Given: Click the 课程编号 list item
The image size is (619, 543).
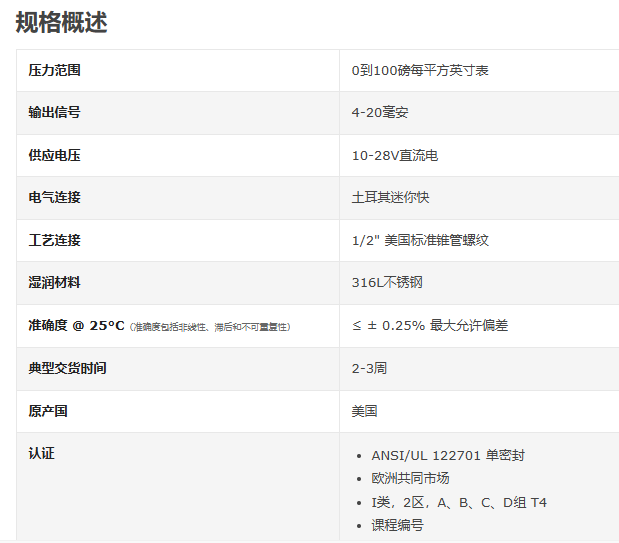Looking at the screenshot, I should click(397, 525).
